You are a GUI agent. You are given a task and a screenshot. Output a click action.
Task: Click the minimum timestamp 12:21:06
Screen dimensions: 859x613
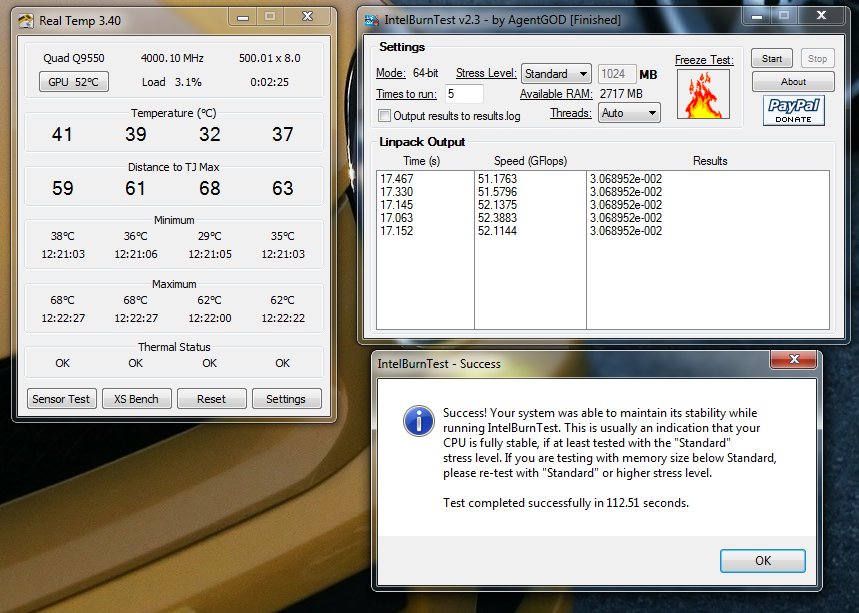pos(136,254)
